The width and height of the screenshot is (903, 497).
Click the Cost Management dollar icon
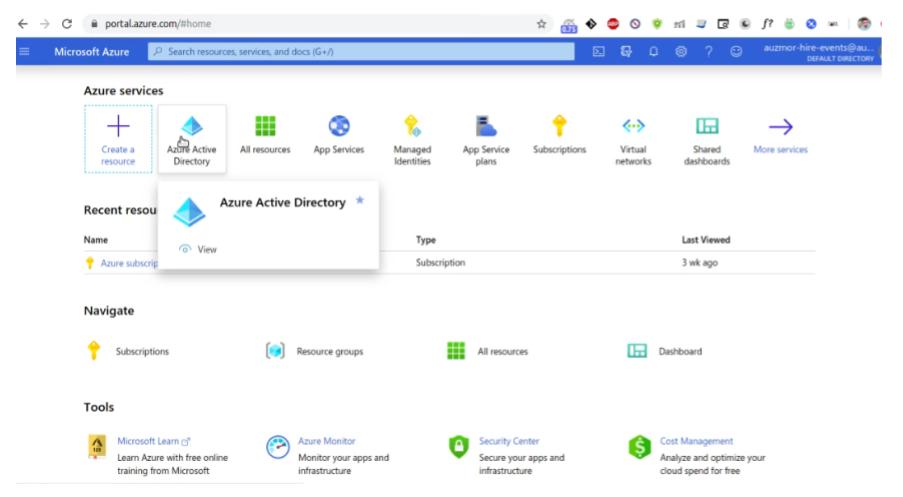pyautogui.click(x=639, y=446)
